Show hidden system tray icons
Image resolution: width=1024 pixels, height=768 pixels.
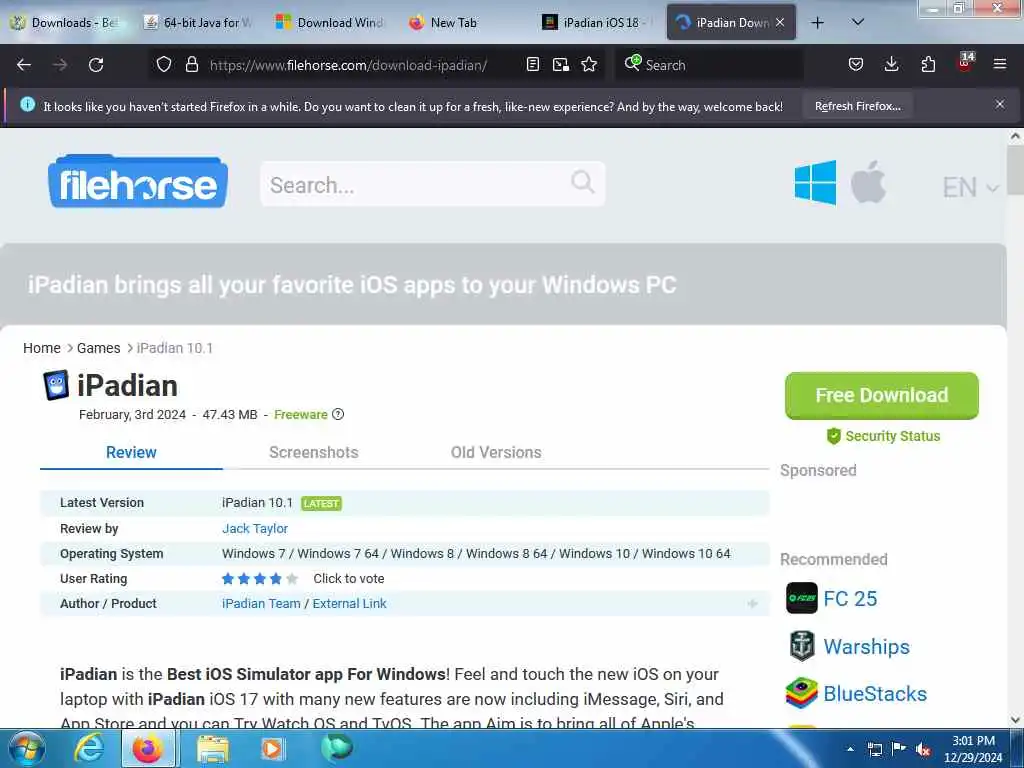pyautogui.click(x=850, y=749)
